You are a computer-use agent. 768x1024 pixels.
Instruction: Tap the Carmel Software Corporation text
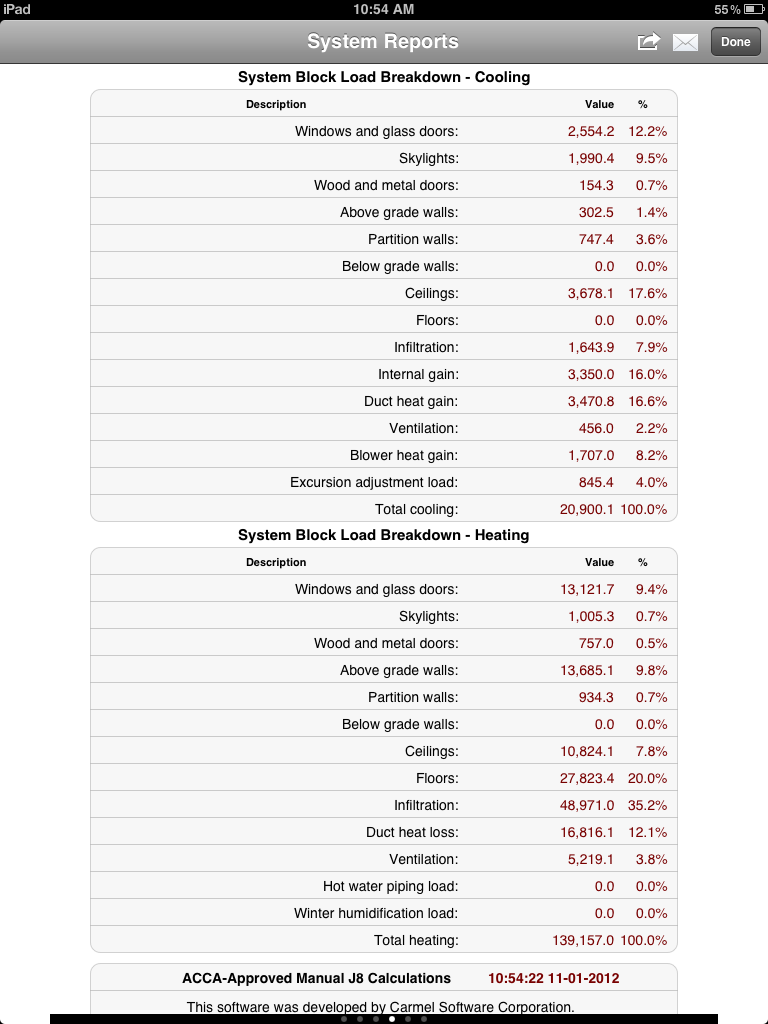point(482,1006)
